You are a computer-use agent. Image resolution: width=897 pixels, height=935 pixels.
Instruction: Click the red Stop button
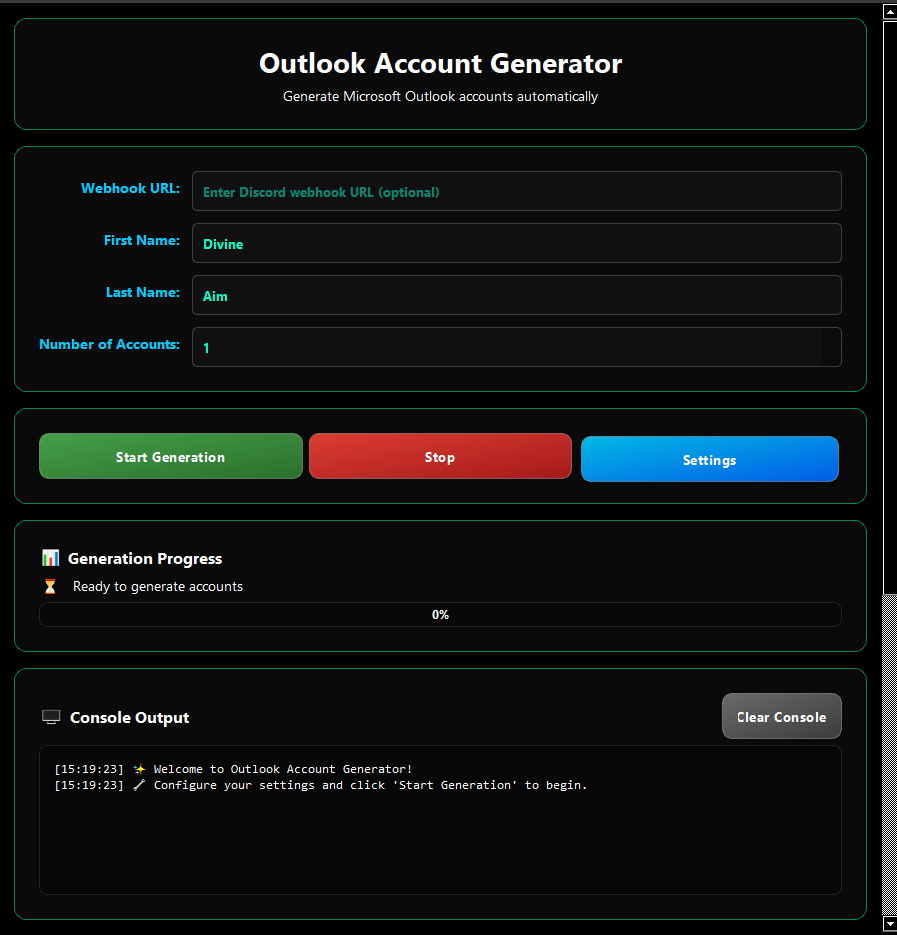[x=440, y=456]
